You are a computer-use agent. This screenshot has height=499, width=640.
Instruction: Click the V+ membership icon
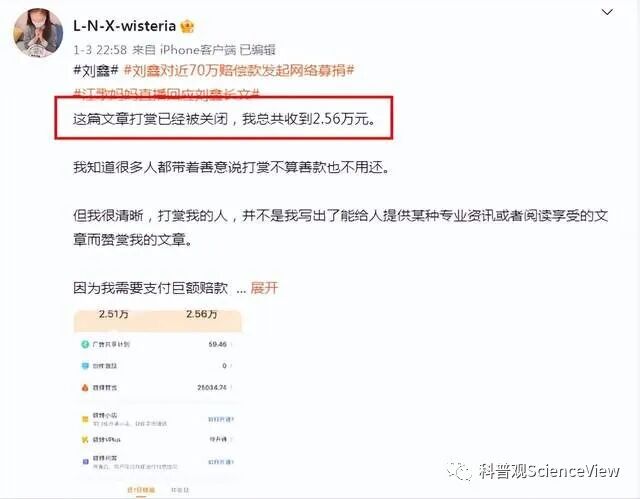(x=85, y=440)
